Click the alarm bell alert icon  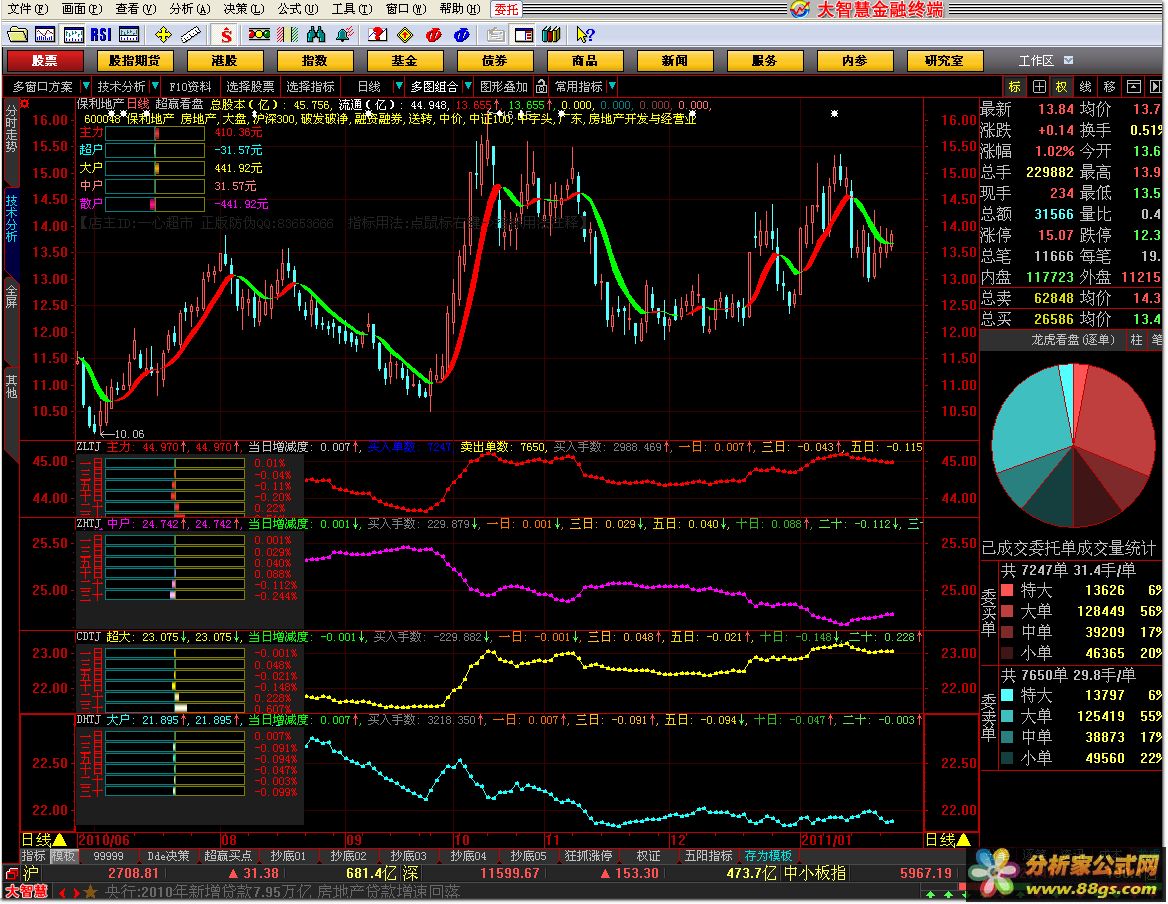point(344,34)
